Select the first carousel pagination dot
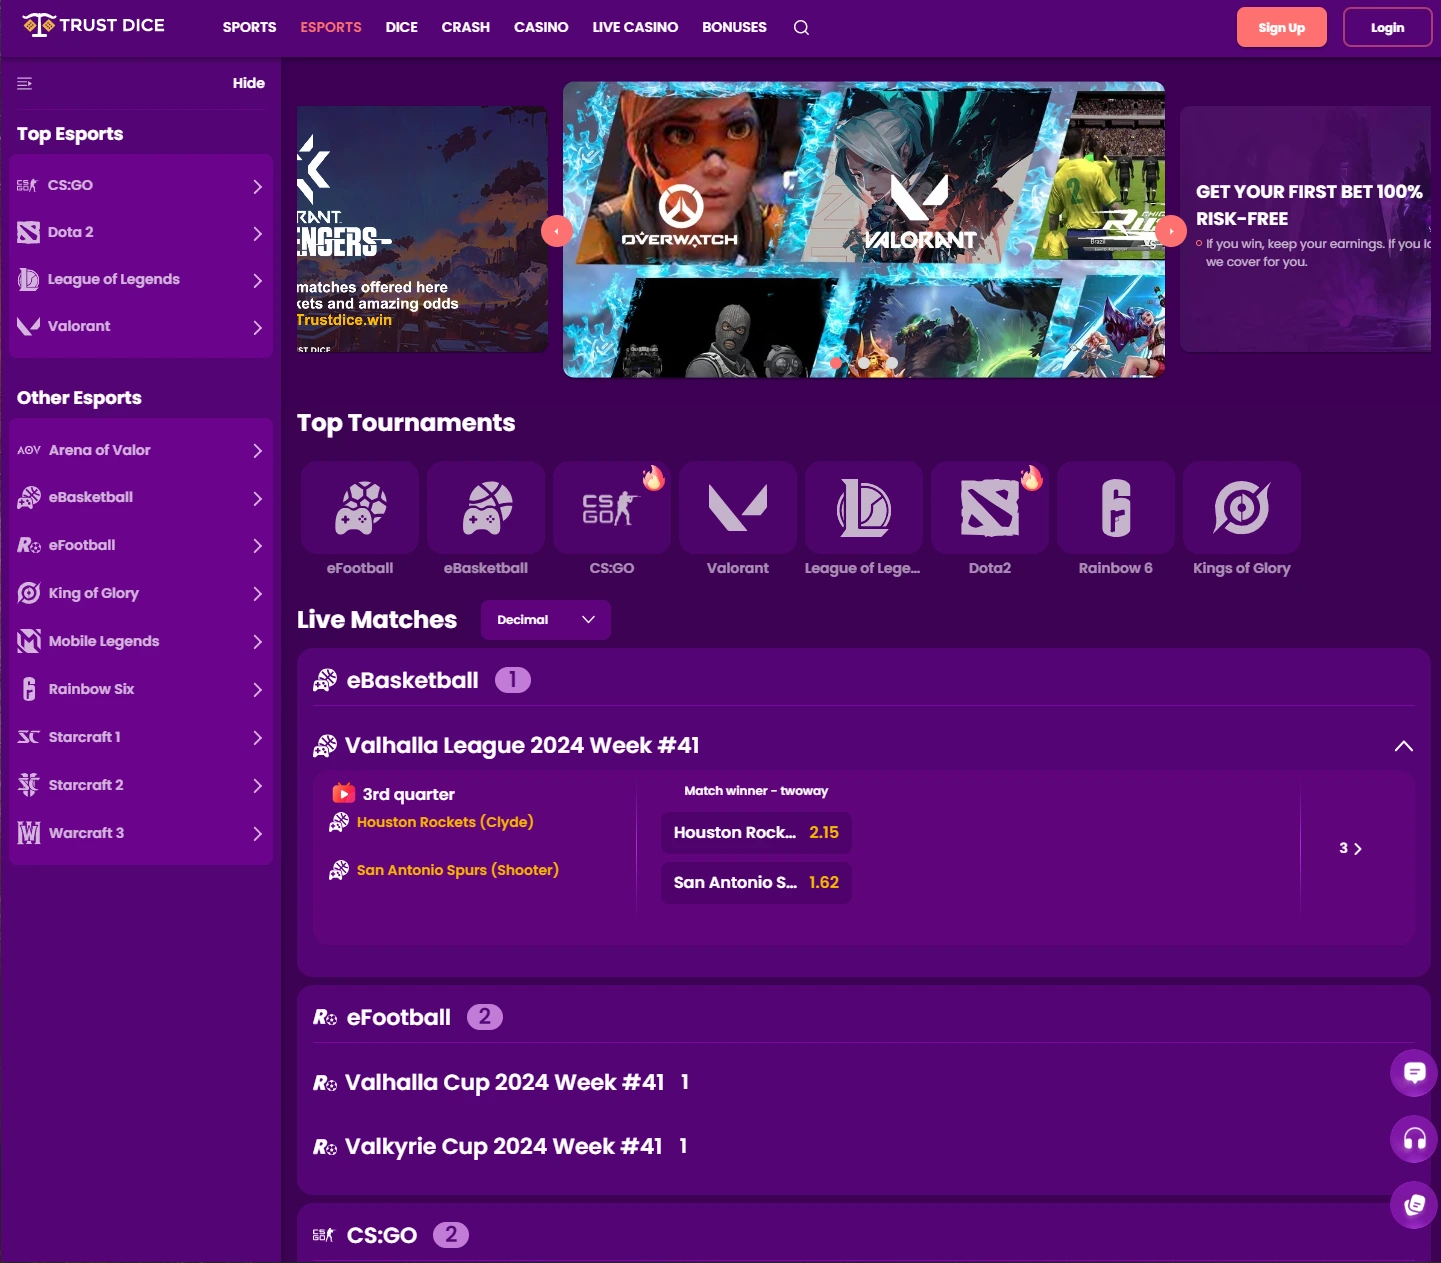This screenshot has width=1441, height=1263. point(836,363)
